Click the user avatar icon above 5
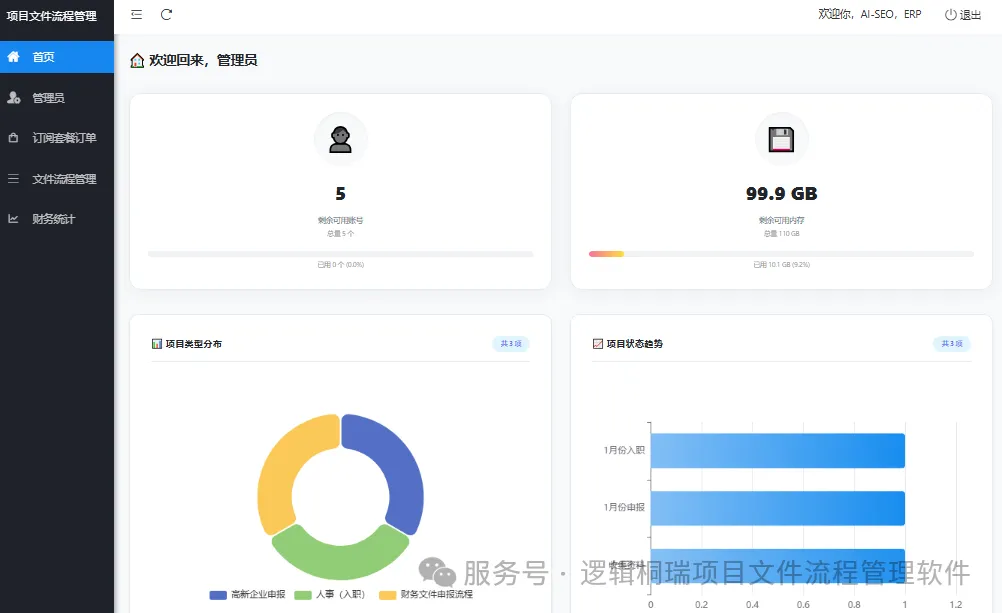Image resolution: width=1002 pixels, height=613 pixels. tap(341, 139)
